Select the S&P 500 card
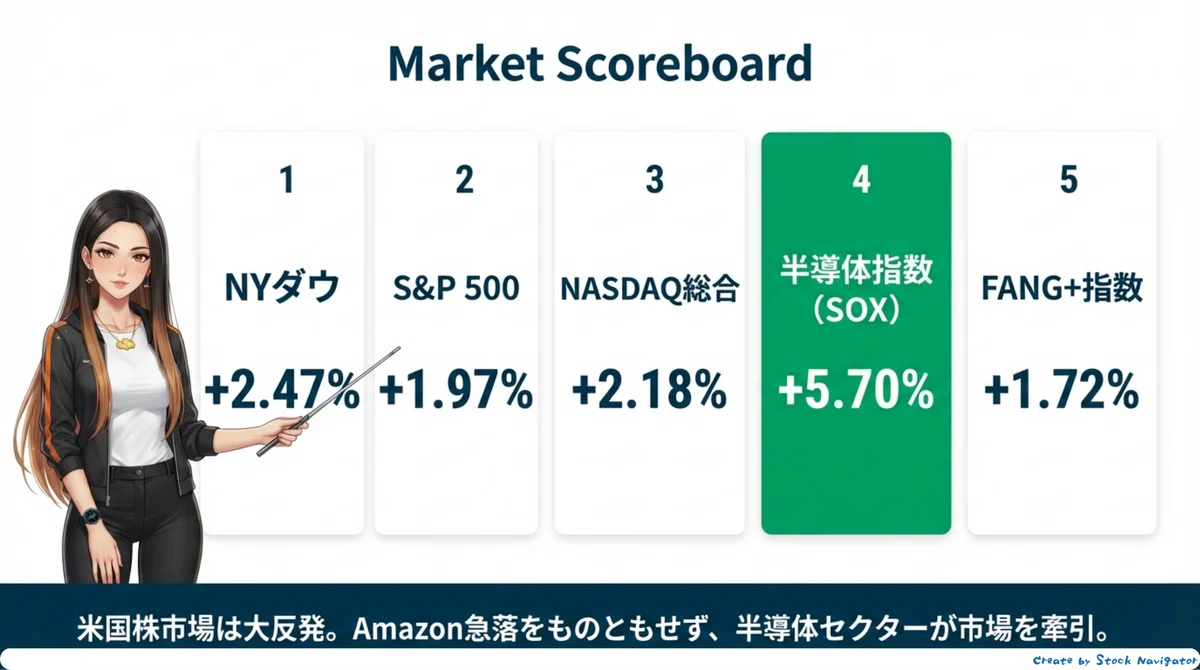 (x=456, y=333)
